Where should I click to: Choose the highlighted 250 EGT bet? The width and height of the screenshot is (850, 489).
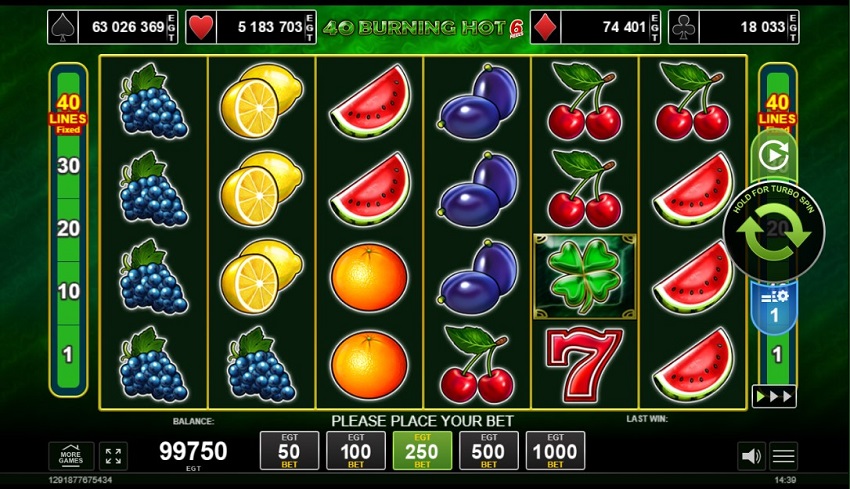click(422, 451)
